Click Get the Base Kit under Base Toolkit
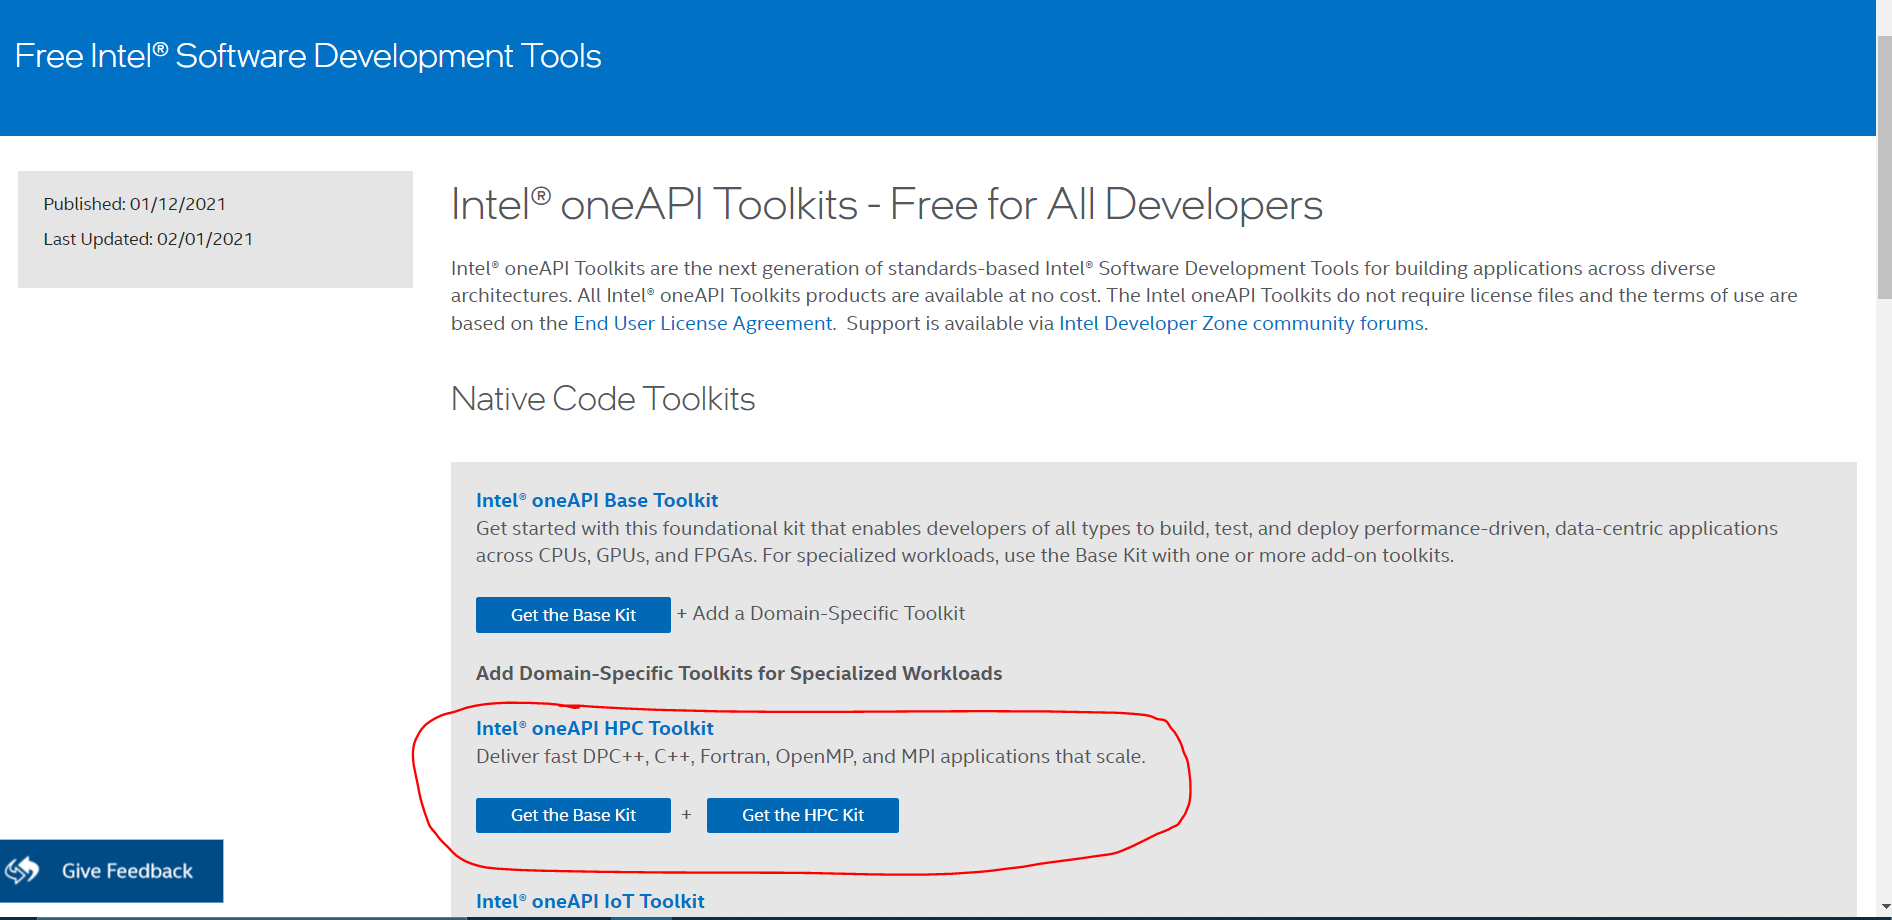 [573, 615]
